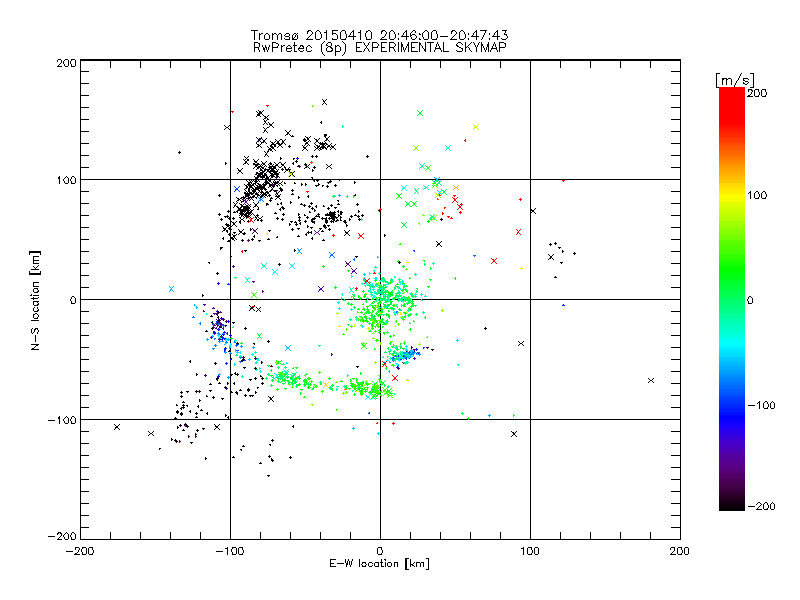
Task: Click the "[m/s]" unit label above colorbar
Action: coord(735,80)
